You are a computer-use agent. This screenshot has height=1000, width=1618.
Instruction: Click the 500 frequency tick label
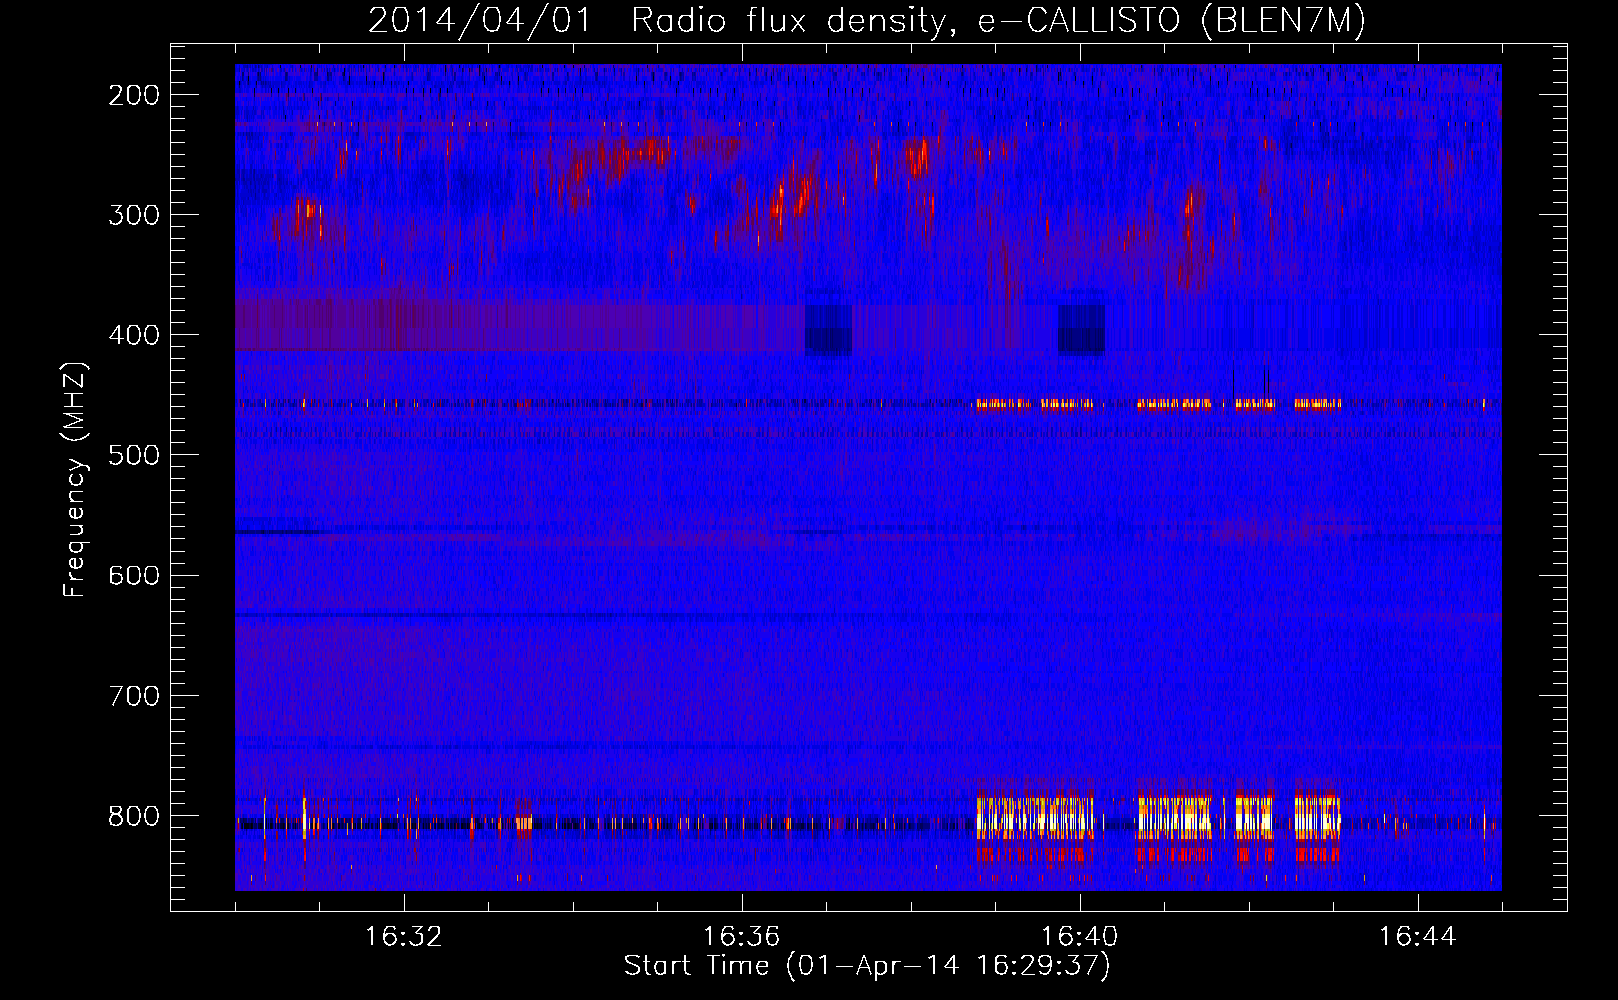(134, 455)
